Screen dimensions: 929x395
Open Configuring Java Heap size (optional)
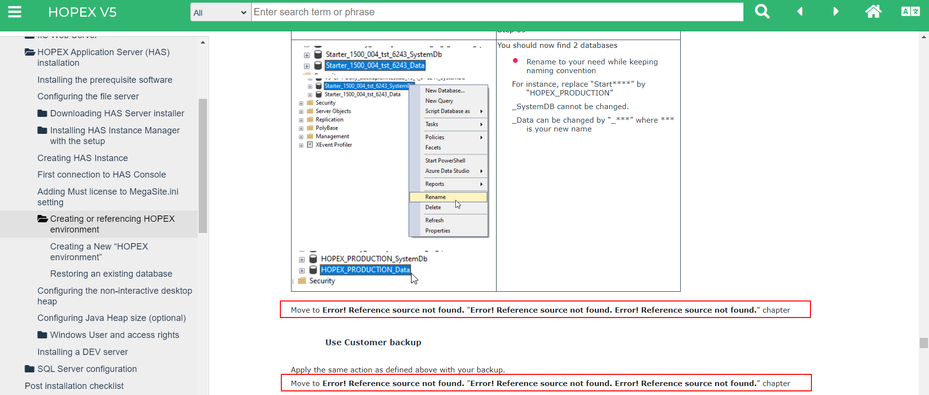[111, 318]
